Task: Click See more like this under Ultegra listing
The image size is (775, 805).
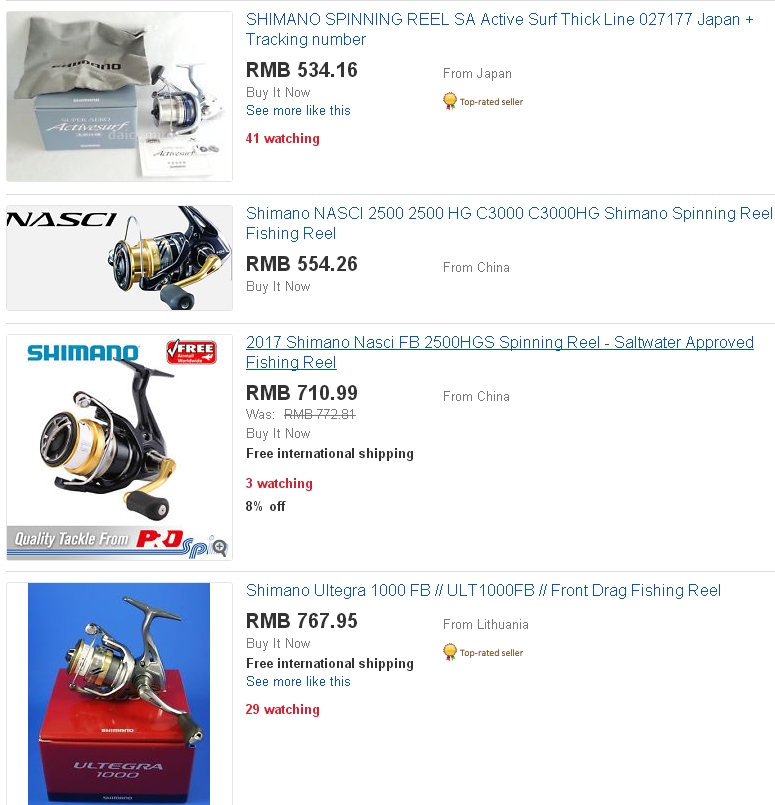Action: coord(298,681)
